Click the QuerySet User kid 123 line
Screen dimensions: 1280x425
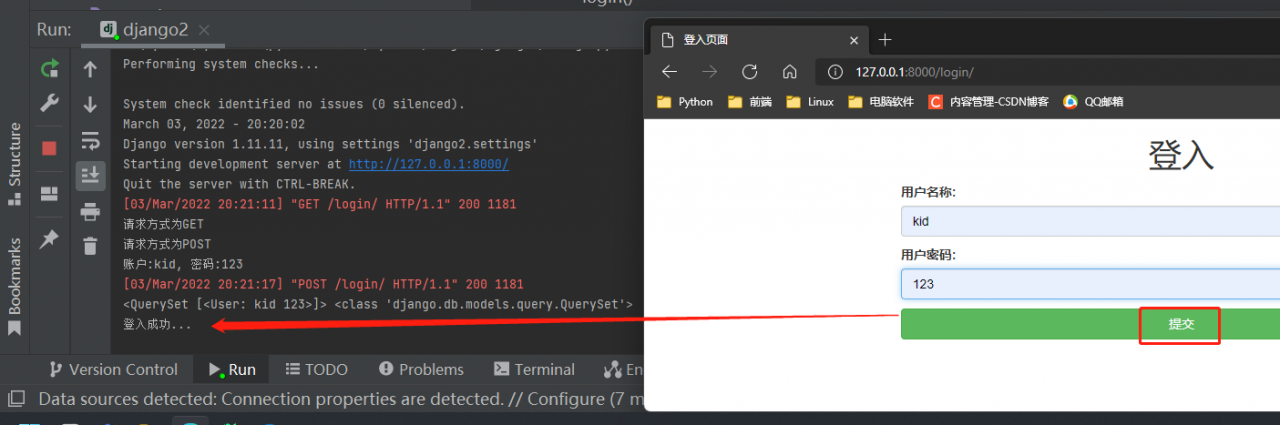coord(378,304)
